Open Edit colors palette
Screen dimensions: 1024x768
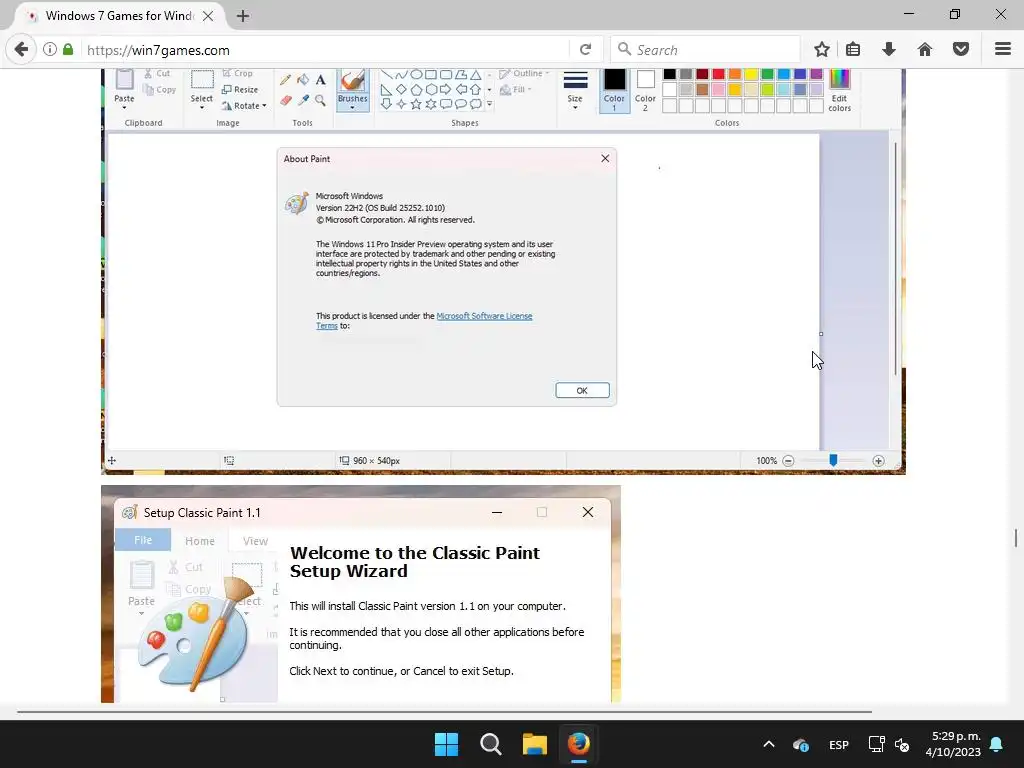[839, 90]
